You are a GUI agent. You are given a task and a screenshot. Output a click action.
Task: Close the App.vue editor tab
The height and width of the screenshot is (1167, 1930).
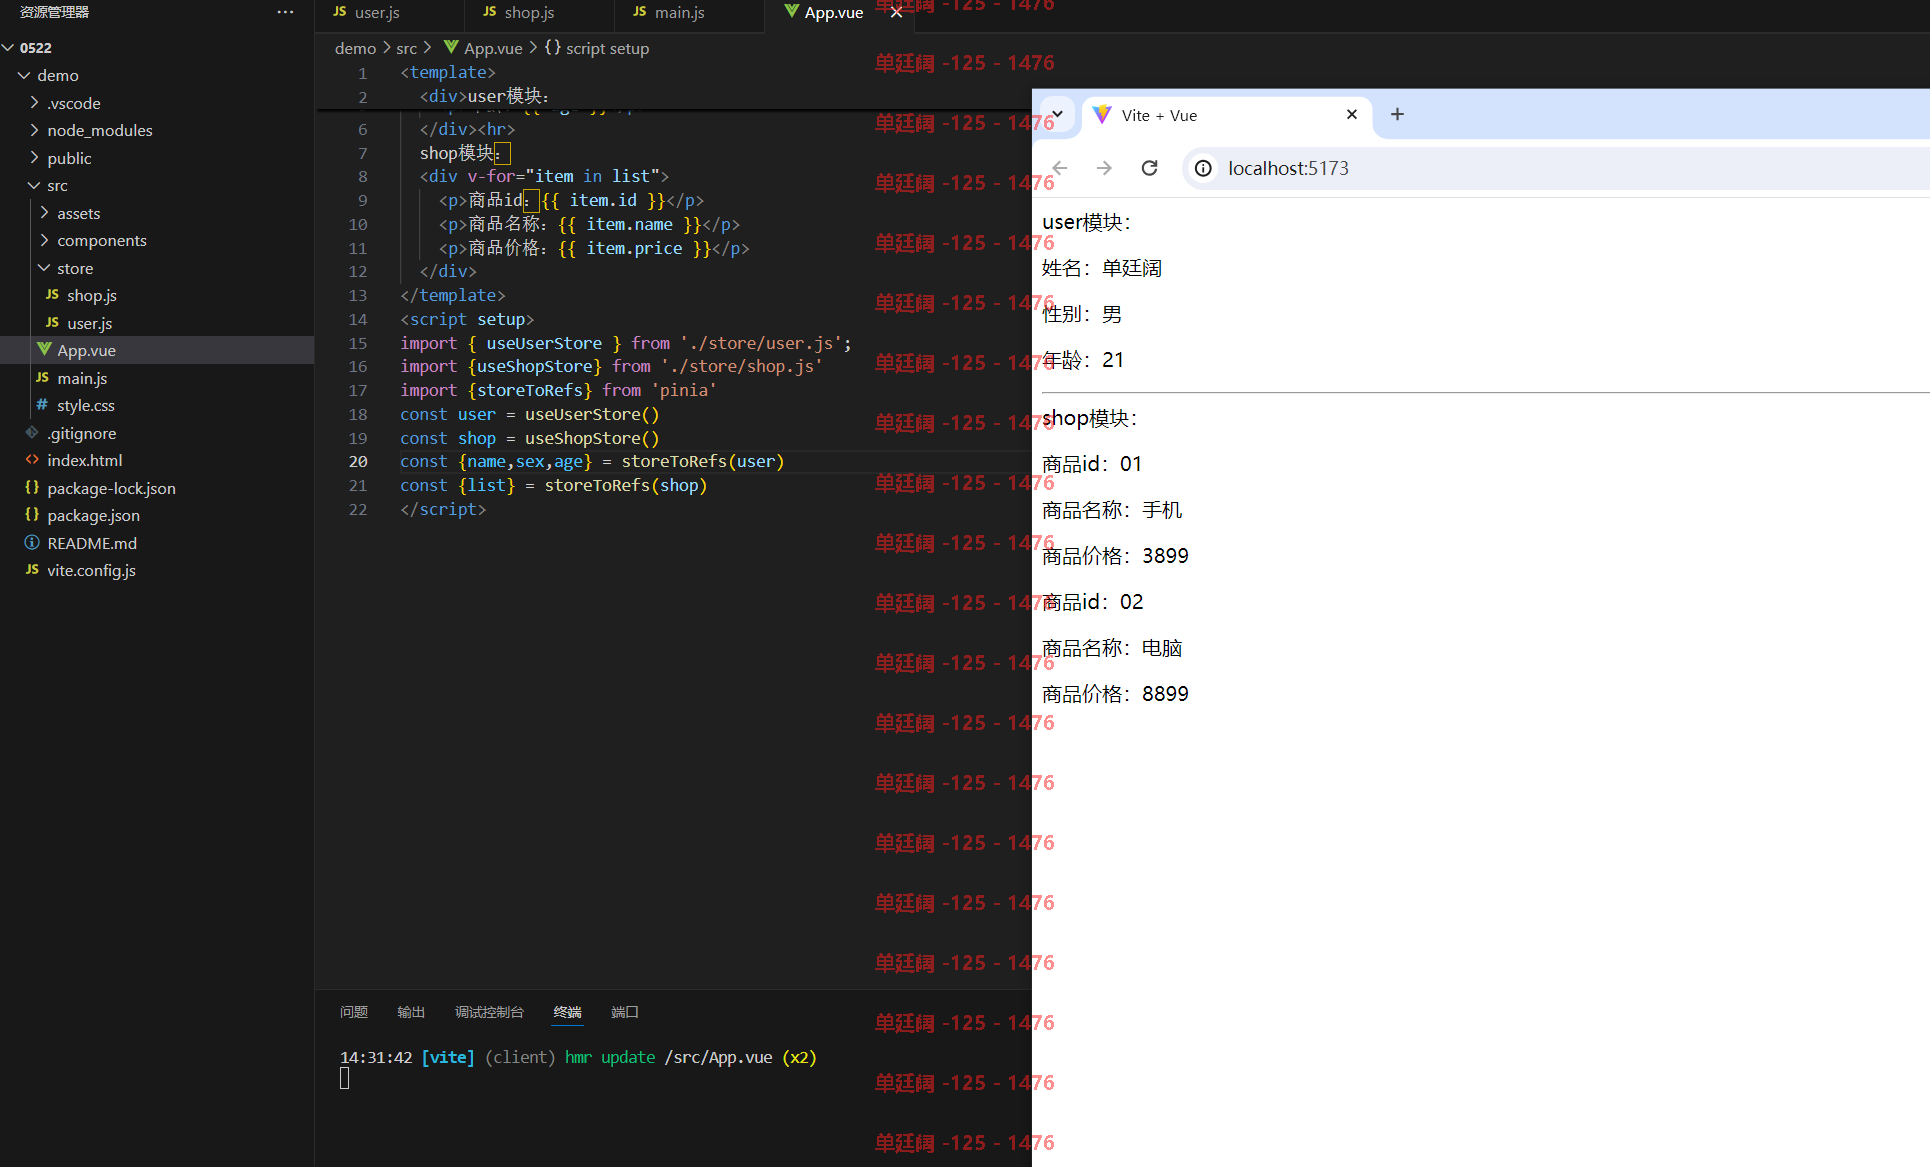pyautogui.click(x=896, y=12)
